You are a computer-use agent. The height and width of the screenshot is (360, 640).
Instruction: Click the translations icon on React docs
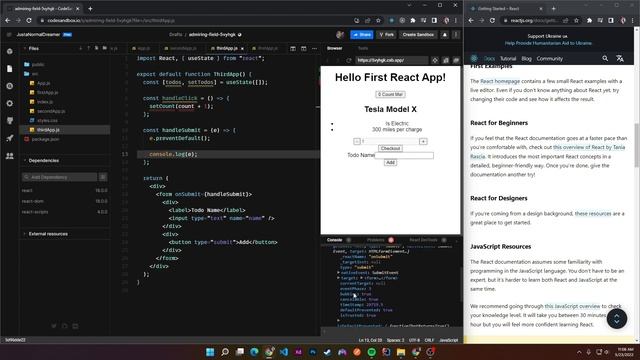coord(620,58)
